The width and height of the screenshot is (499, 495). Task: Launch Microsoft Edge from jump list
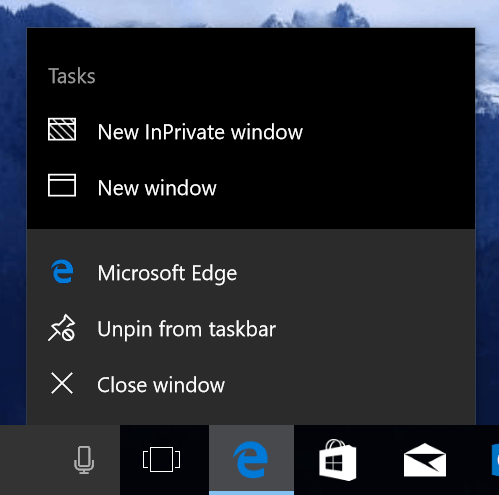coord(251,273)
